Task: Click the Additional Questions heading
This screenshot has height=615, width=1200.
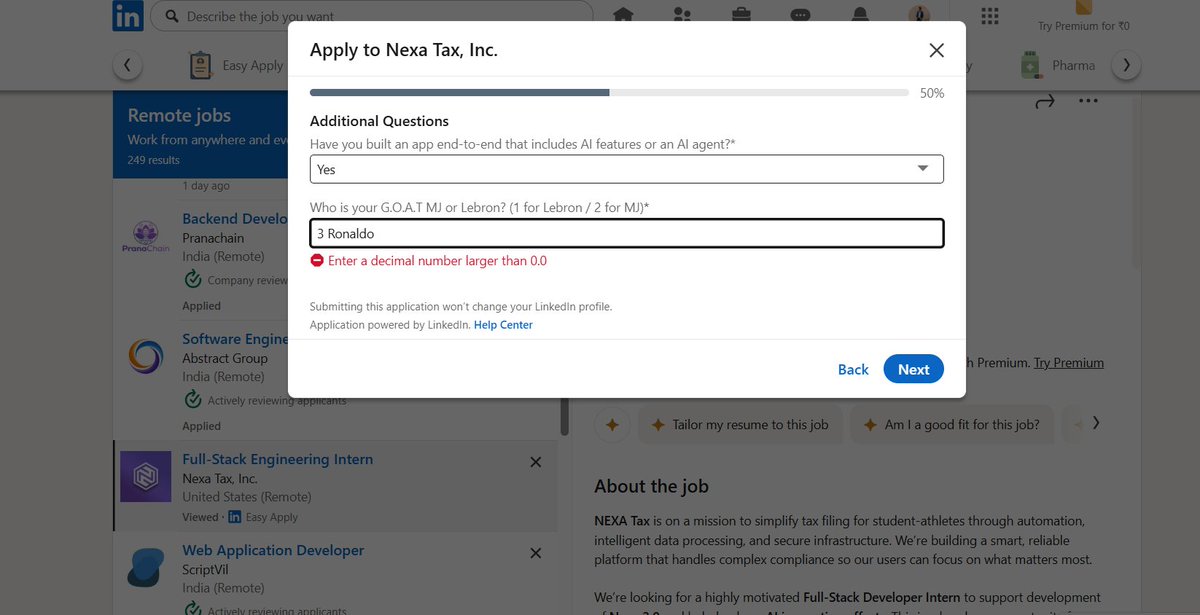Action: coord(379,121)
